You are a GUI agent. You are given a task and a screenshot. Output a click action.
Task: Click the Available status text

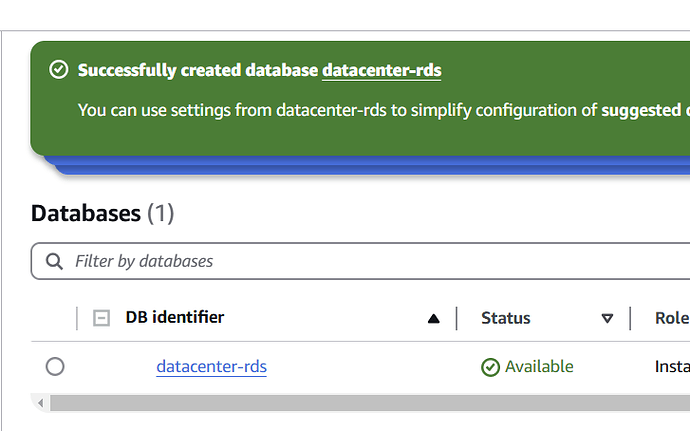tap(539, 367)
